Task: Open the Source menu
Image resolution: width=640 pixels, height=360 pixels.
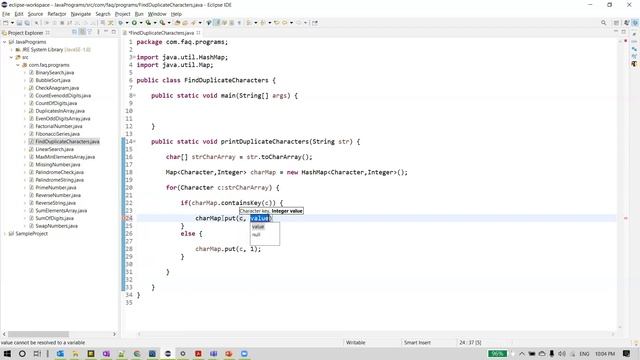Action: coord(35,14)
